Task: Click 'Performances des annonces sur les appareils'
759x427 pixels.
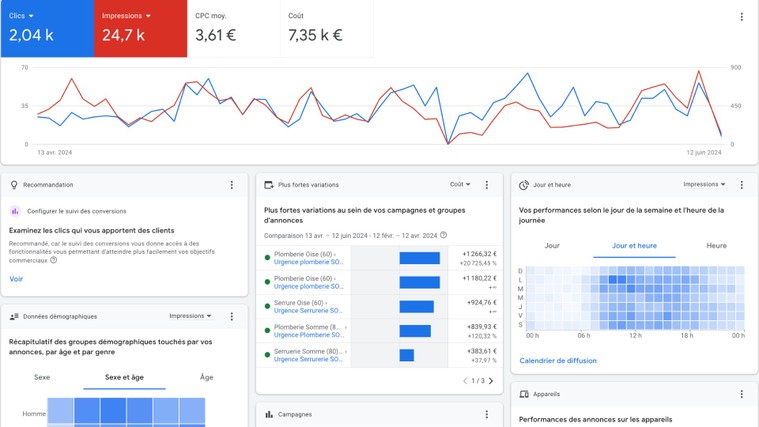Action: point(595,419)
